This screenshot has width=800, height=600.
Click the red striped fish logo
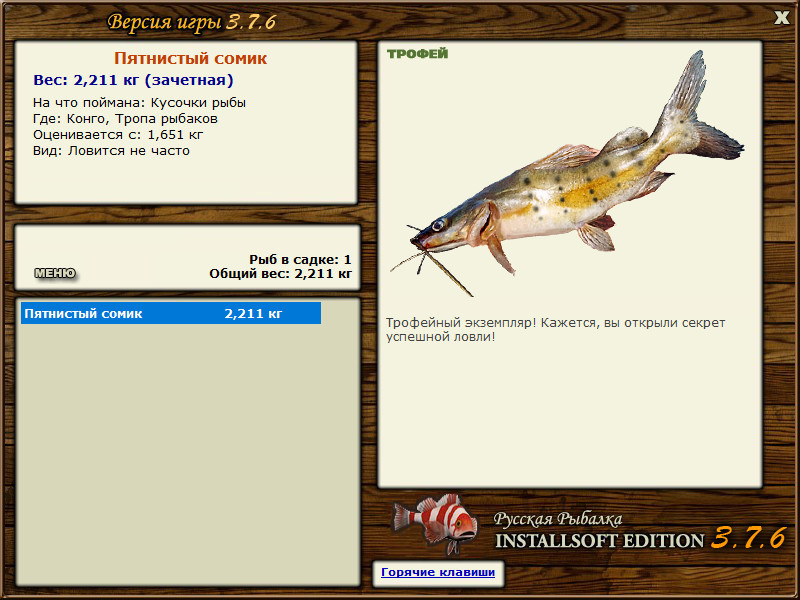click(435, 523)
